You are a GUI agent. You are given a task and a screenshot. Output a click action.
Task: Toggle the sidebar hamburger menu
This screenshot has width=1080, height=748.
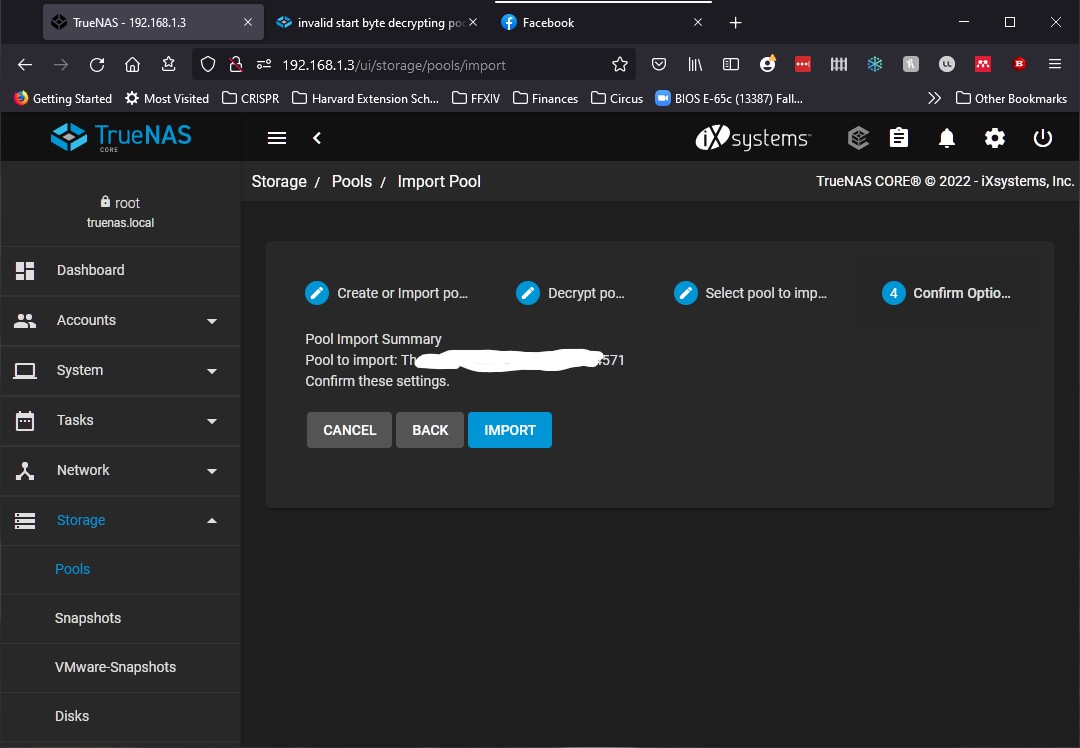click(277, 138)
